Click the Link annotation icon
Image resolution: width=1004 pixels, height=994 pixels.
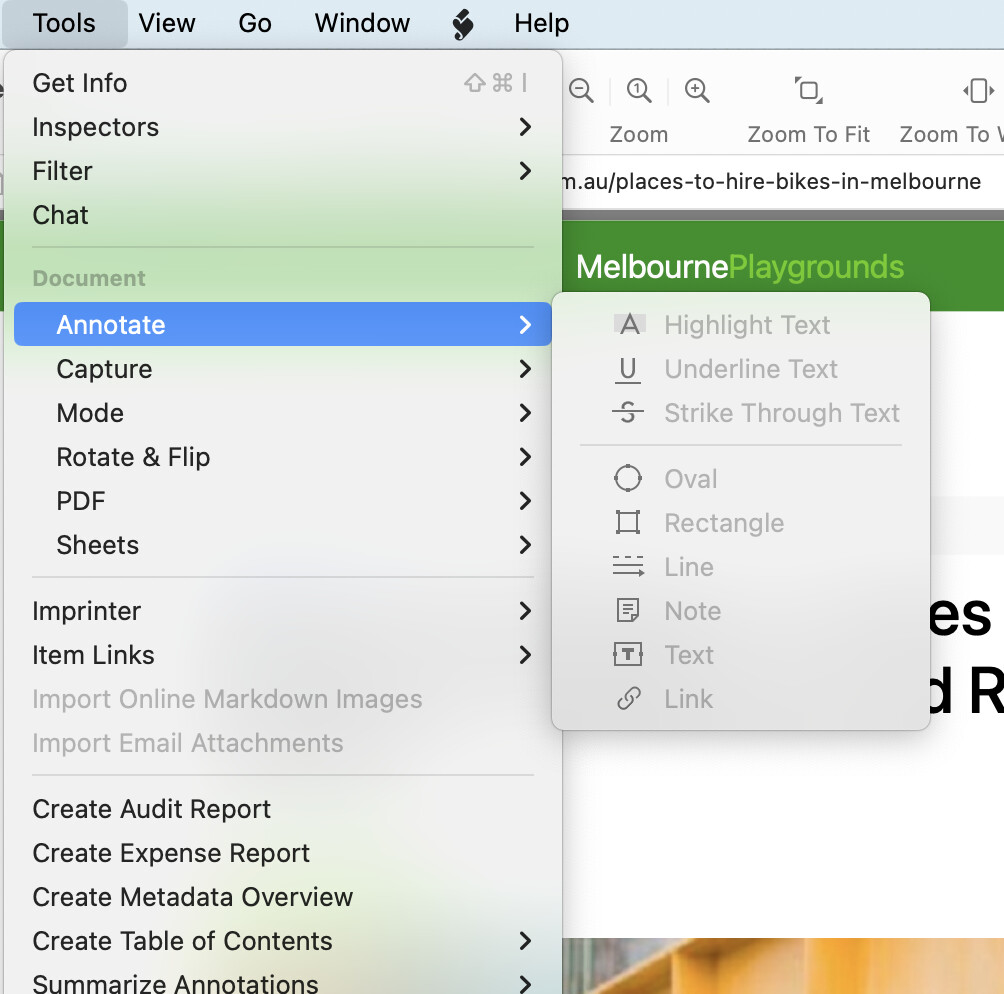tap(628, 699)
